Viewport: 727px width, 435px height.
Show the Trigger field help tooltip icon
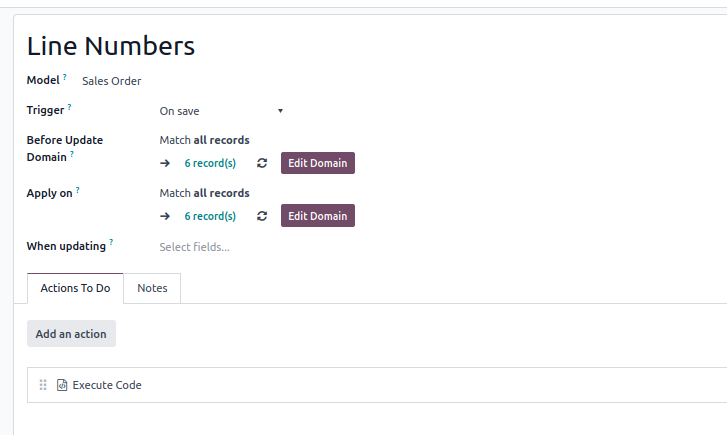tap(70, 107)
